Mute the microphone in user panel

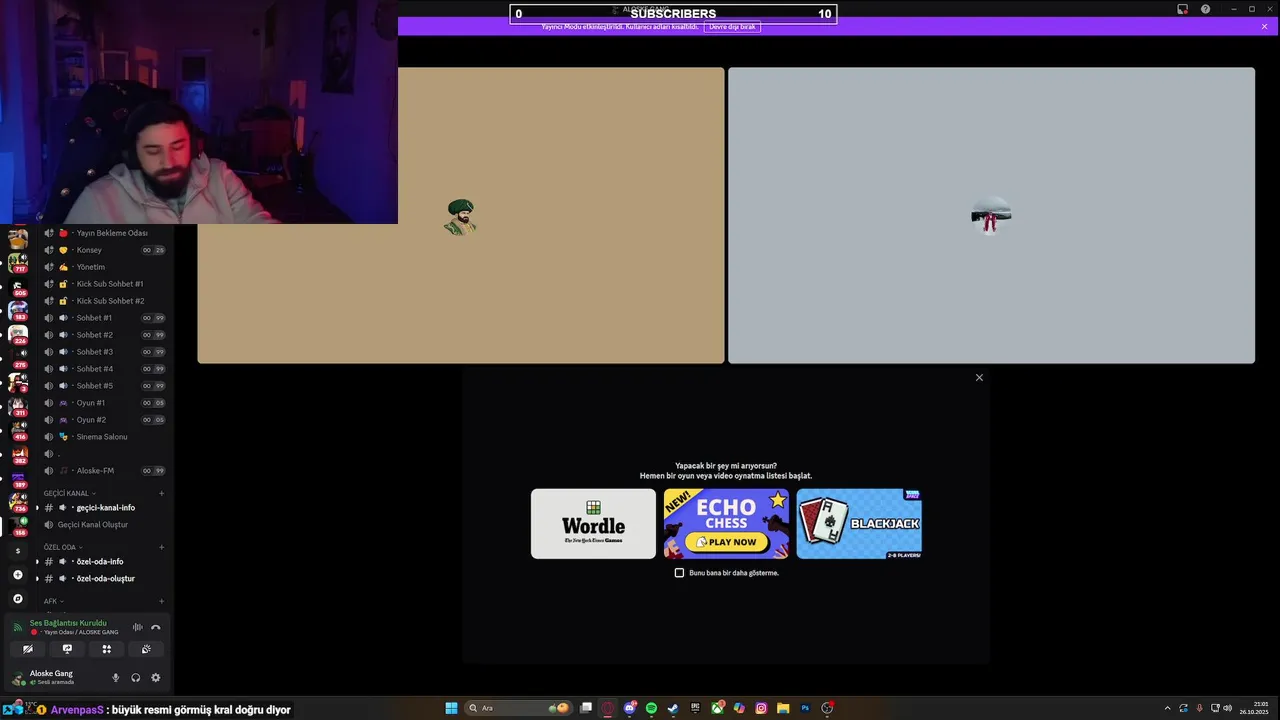pyautogui.click(x=115, y=678)
